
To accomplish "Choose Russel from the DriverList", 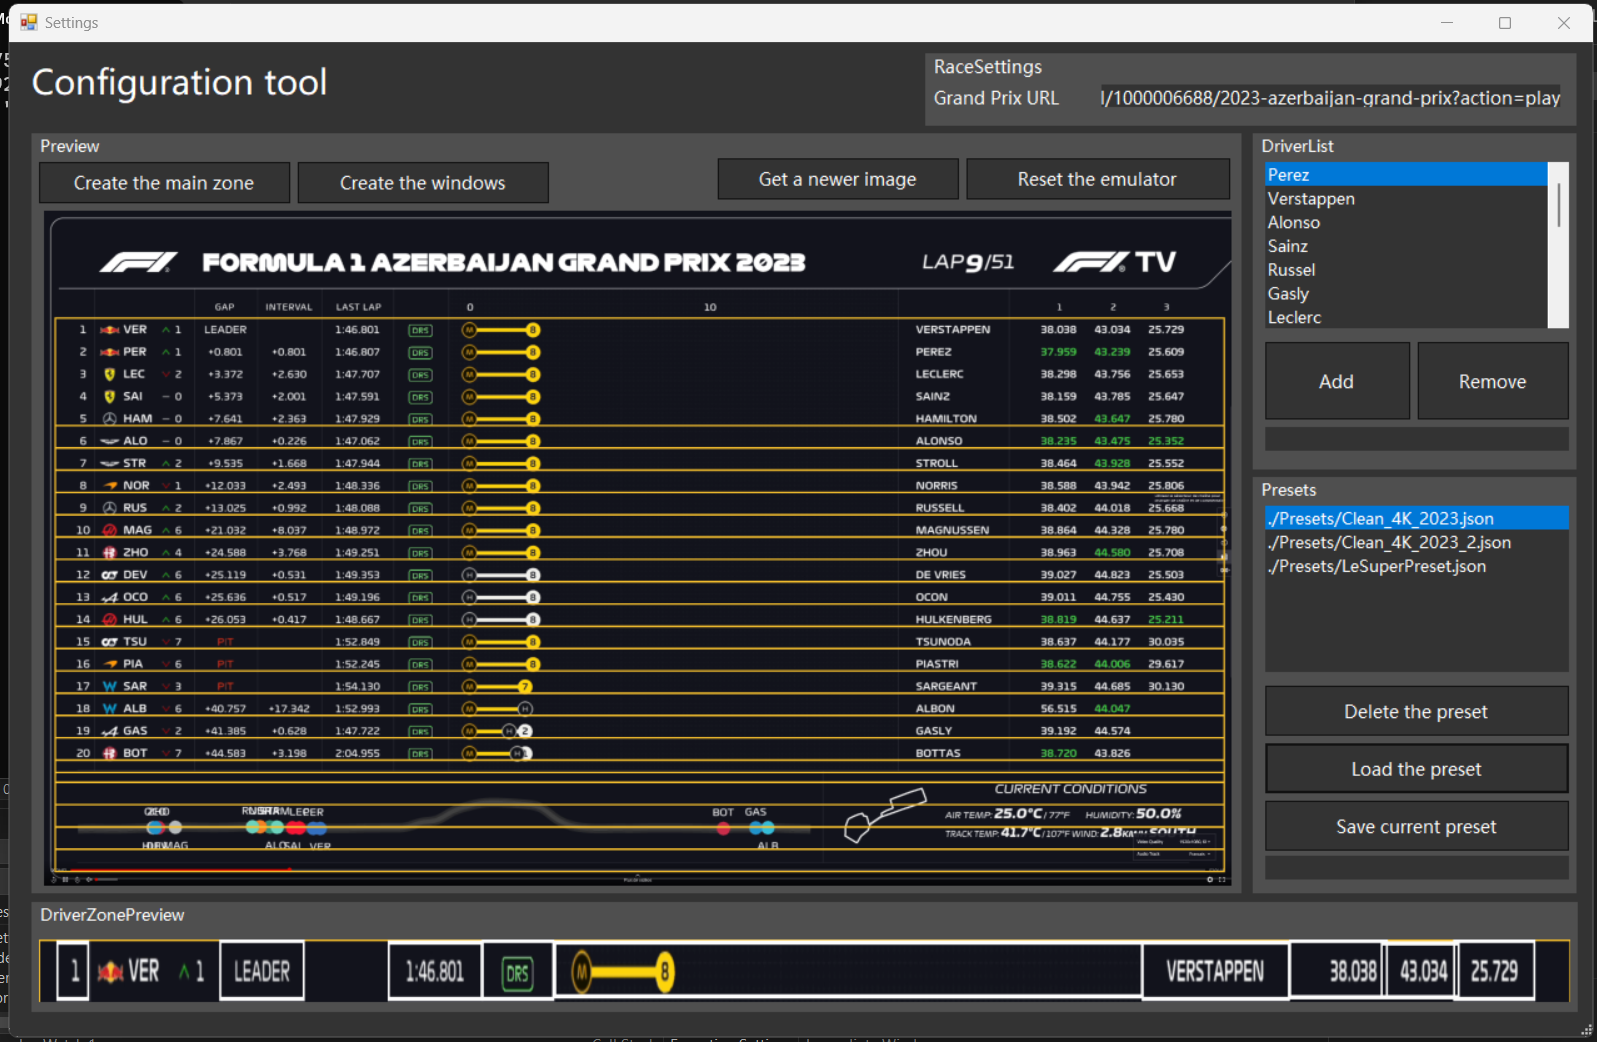I will [x=1406, y=270].
